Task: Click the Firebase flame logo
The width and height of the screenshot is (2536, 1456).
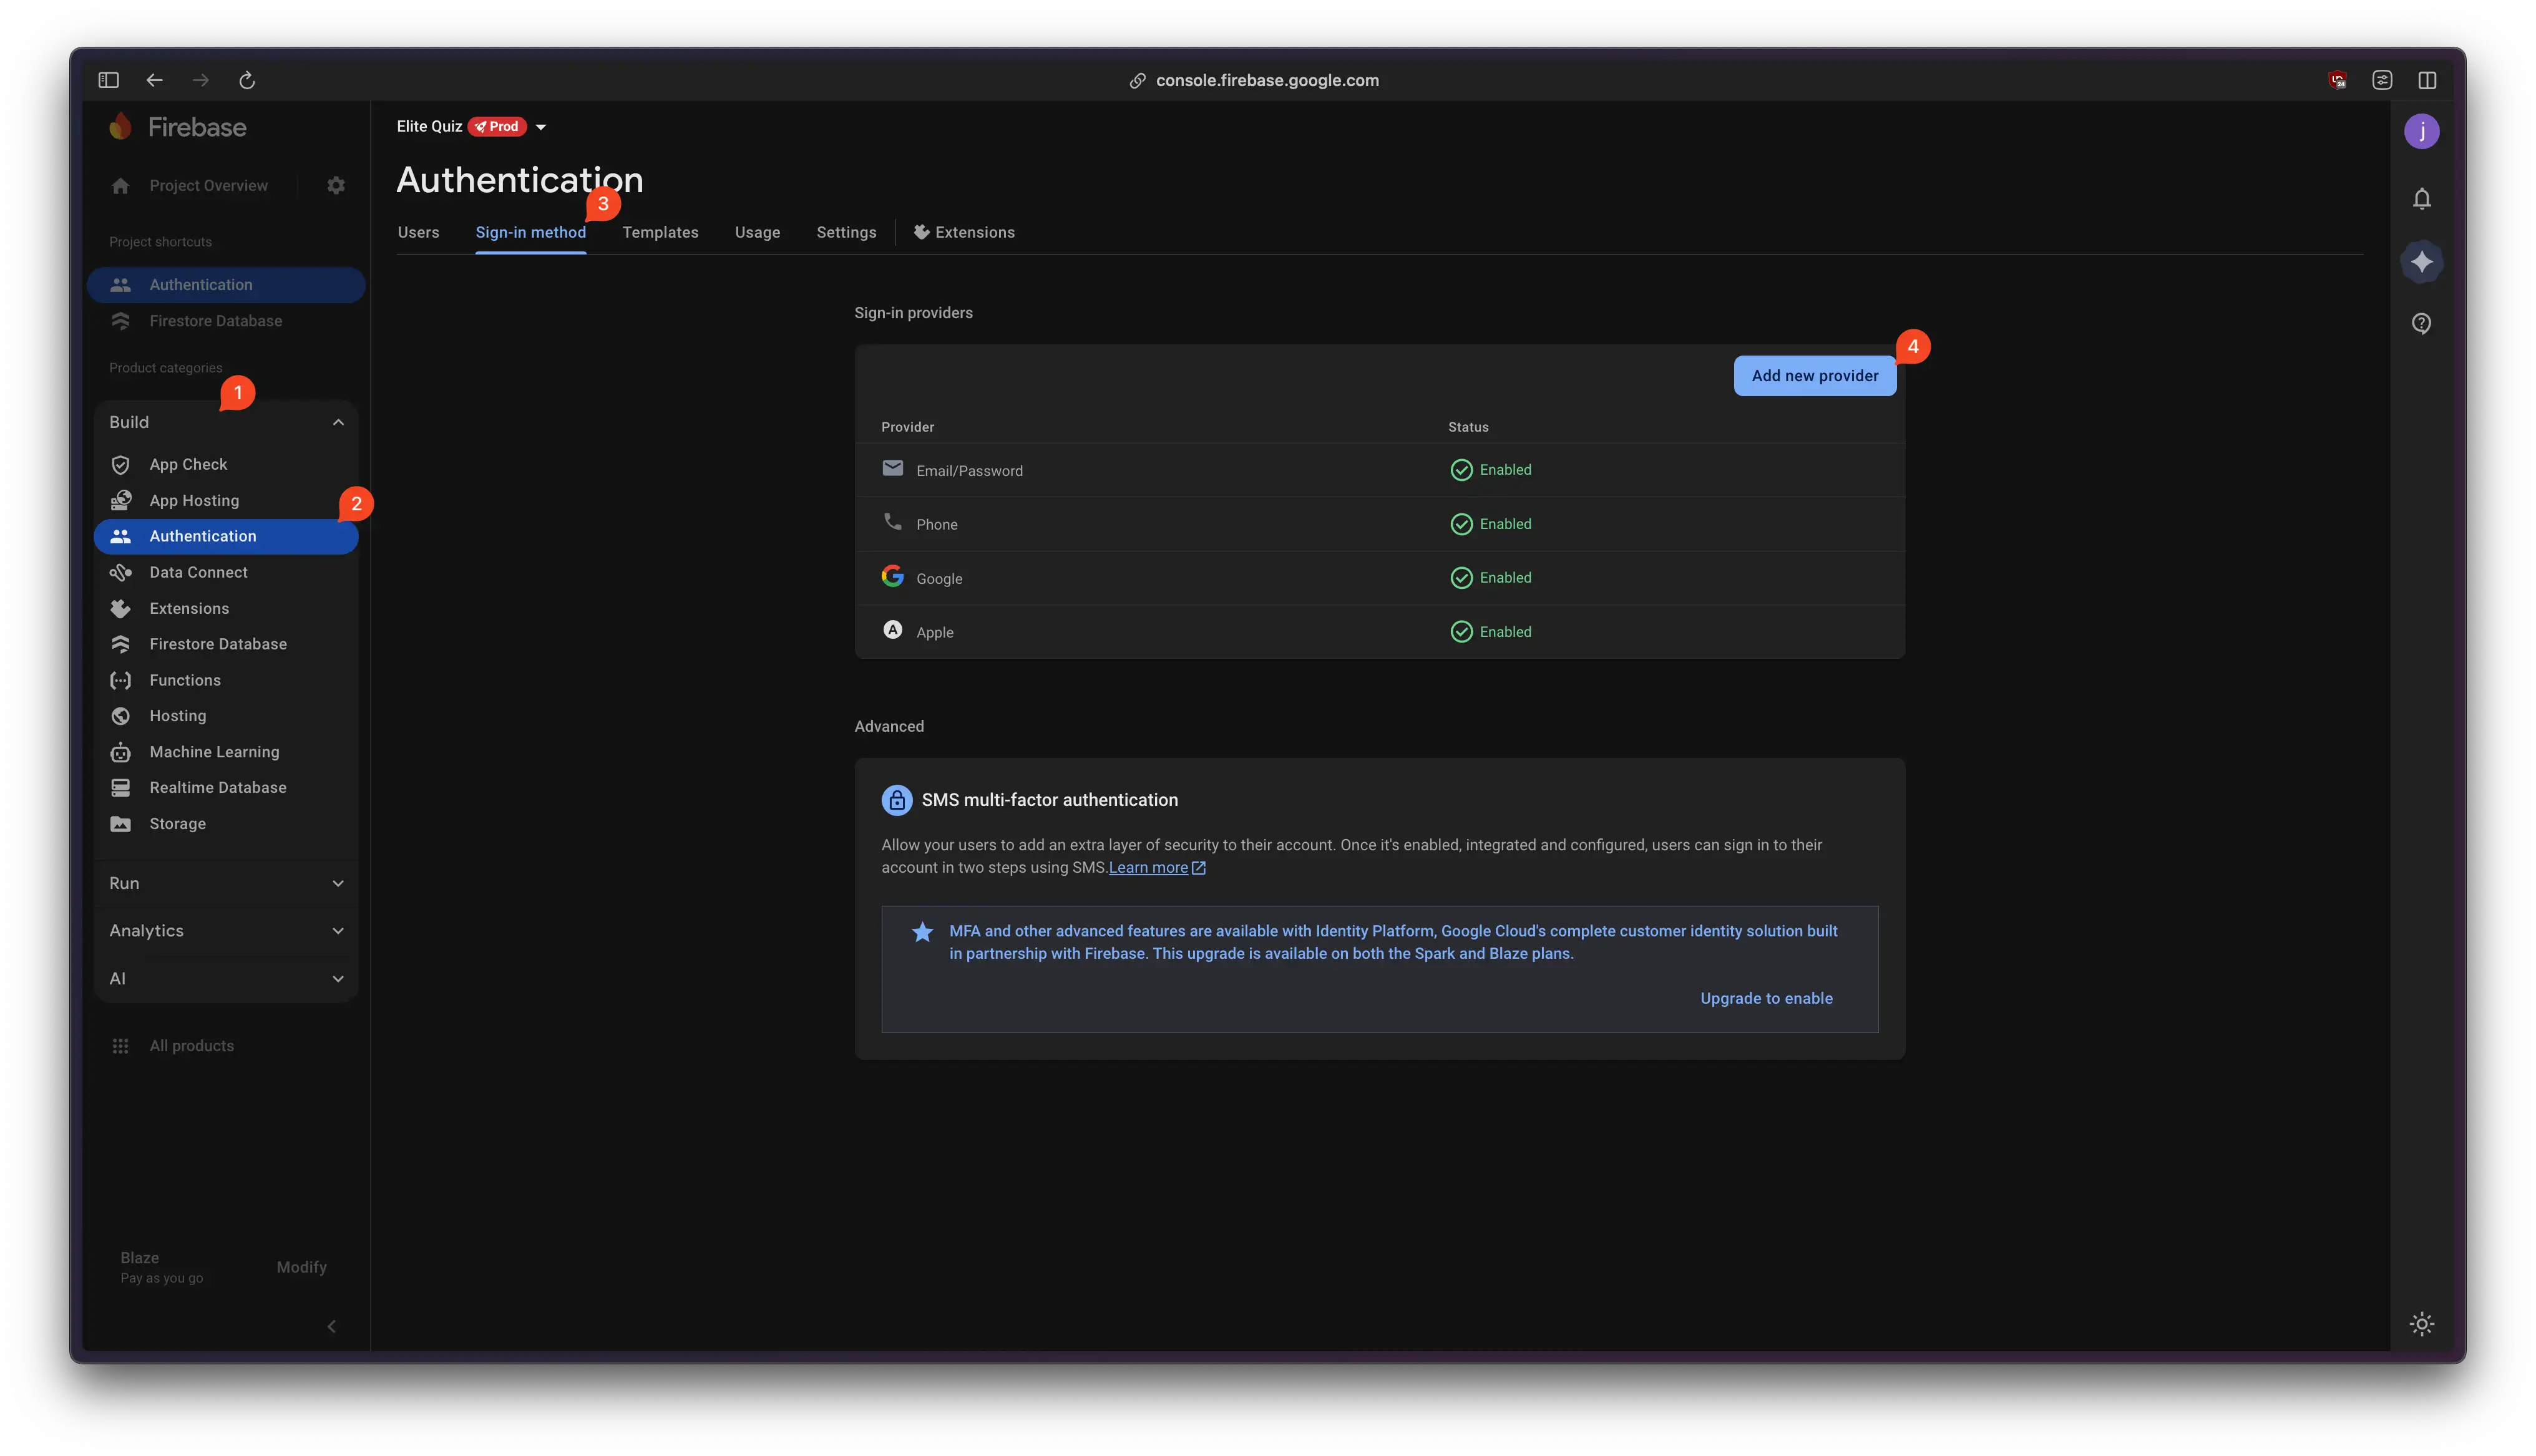Action: (121, 127)
